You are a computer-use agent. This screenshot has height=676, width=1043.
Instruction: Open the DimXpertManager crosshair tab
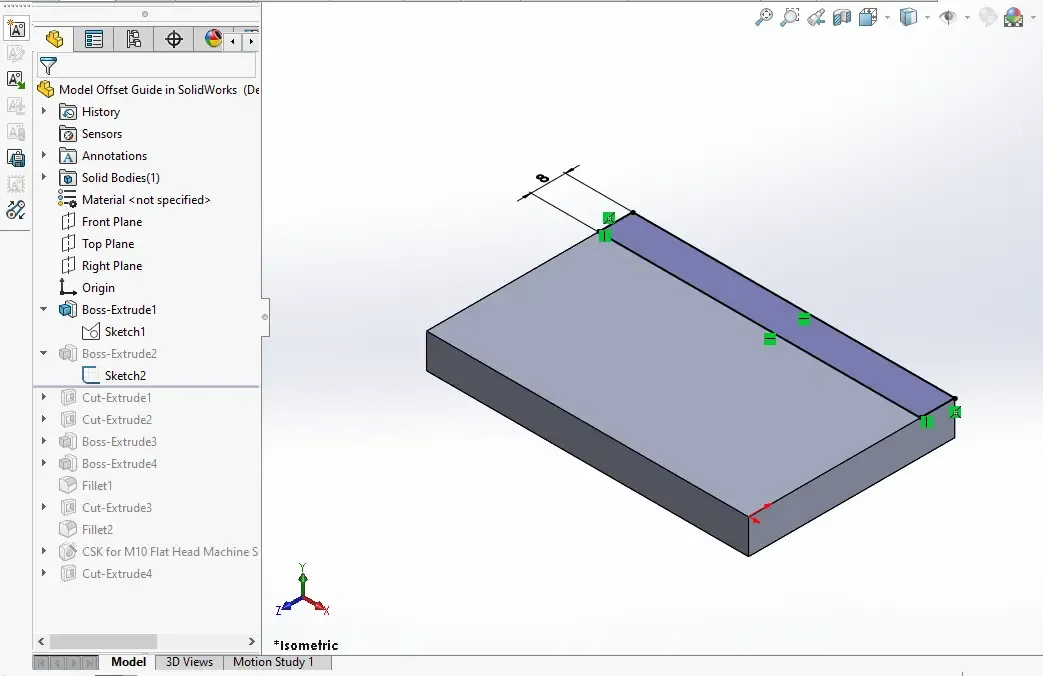point(174,39)
